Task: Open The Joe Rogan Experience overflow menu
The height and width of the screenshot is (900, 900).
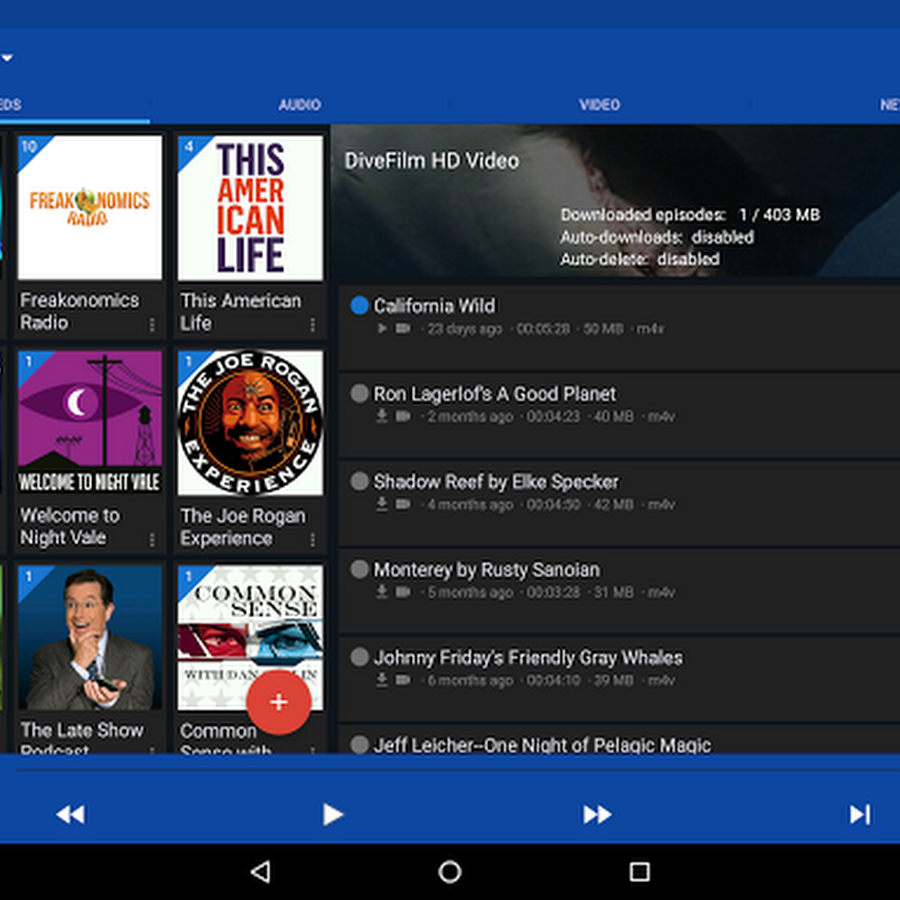Action: pyautogui.click(x=312, y=540)
